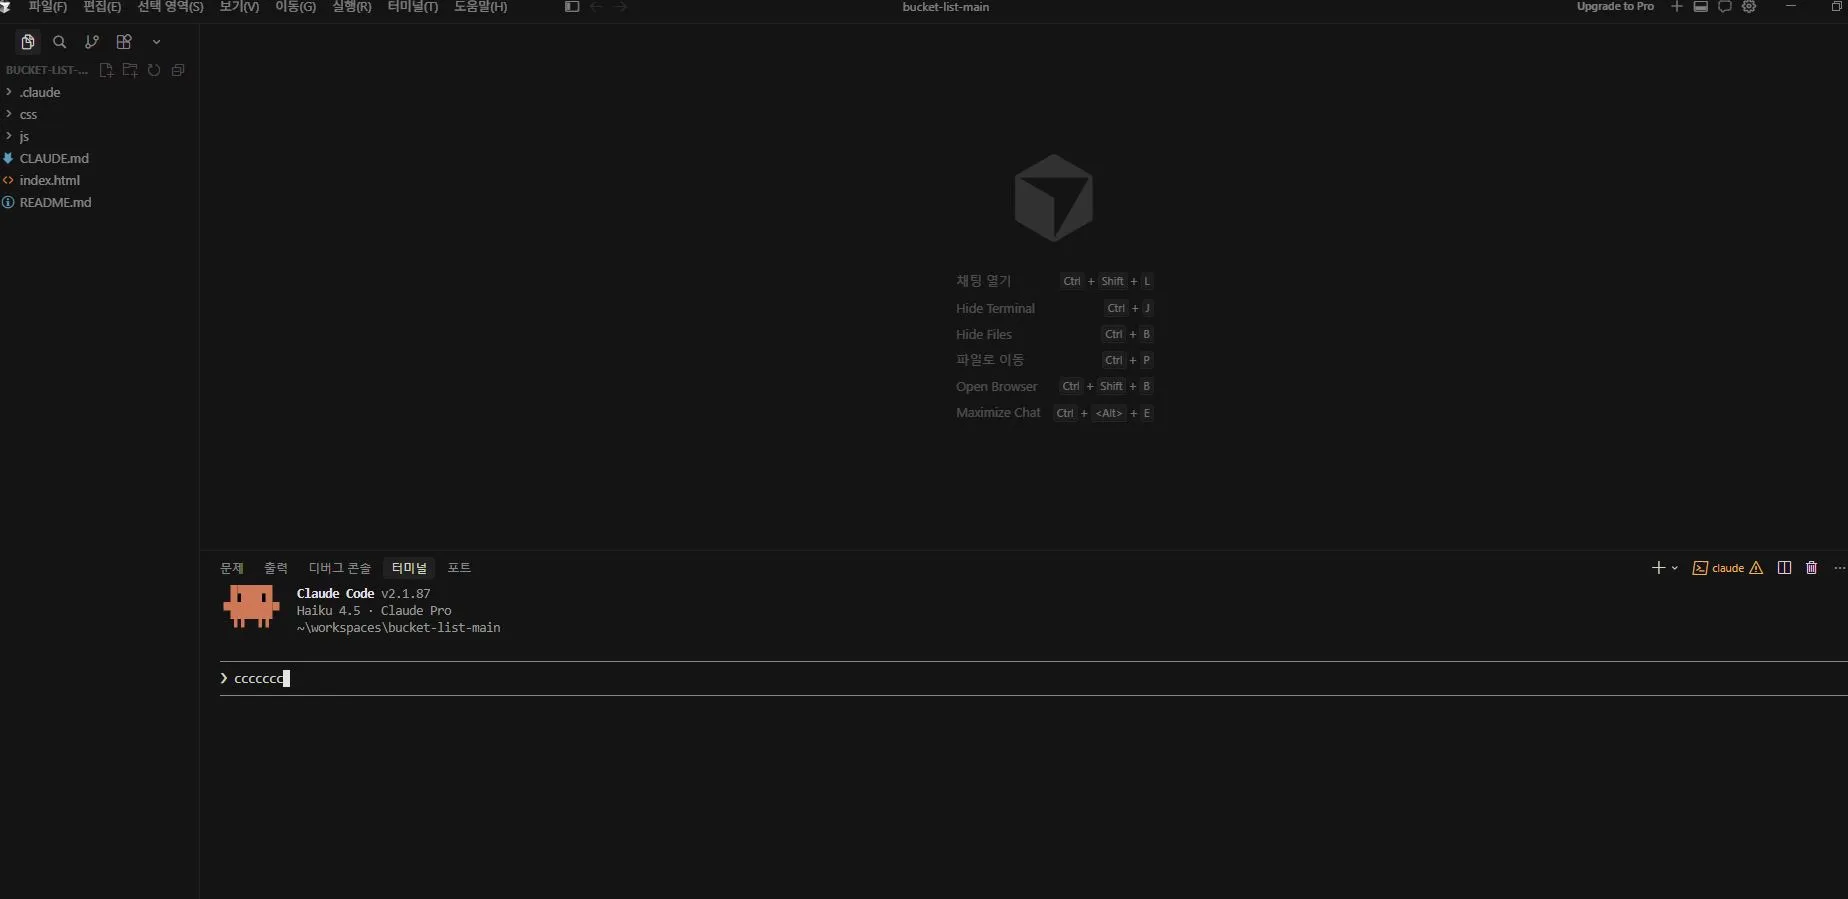Image resolution: width=1848 pixels, height=899 pixels.
Task: Refresh the file explorer
Action: point(154,70)
